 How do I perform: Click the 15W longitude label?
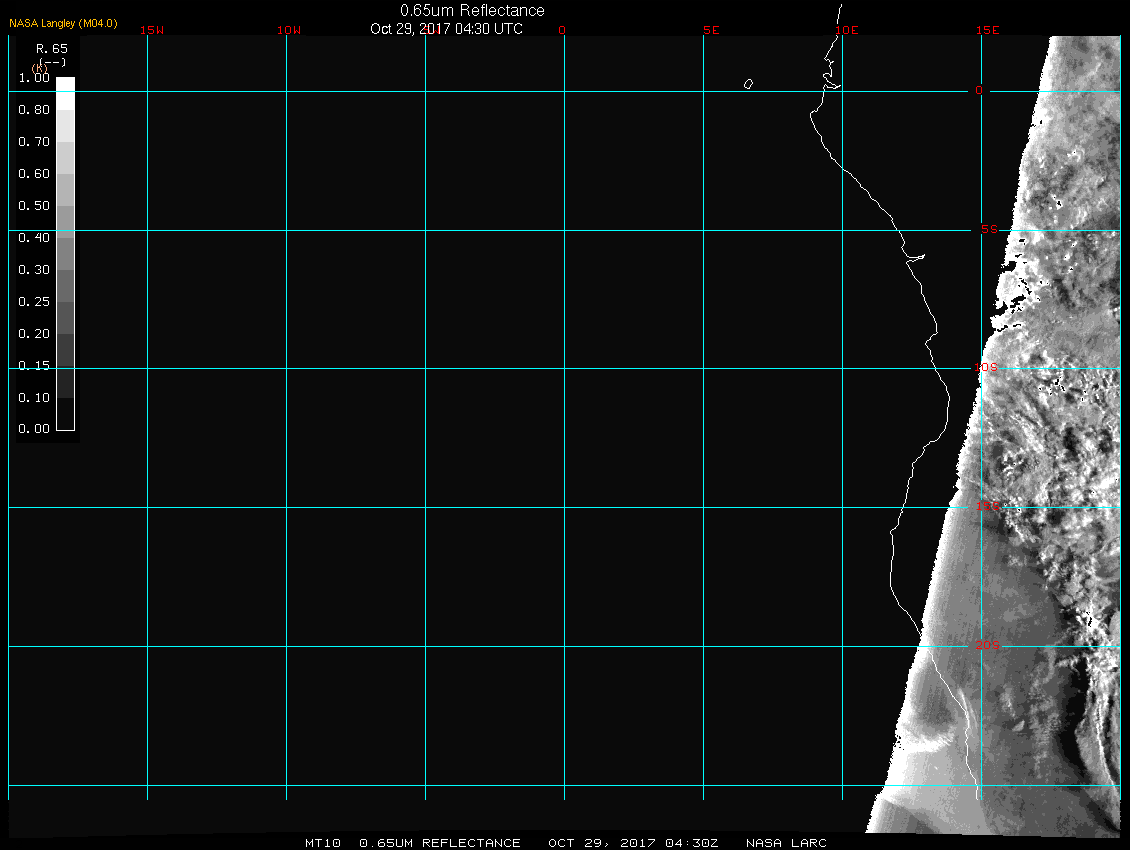pos(152,30)
